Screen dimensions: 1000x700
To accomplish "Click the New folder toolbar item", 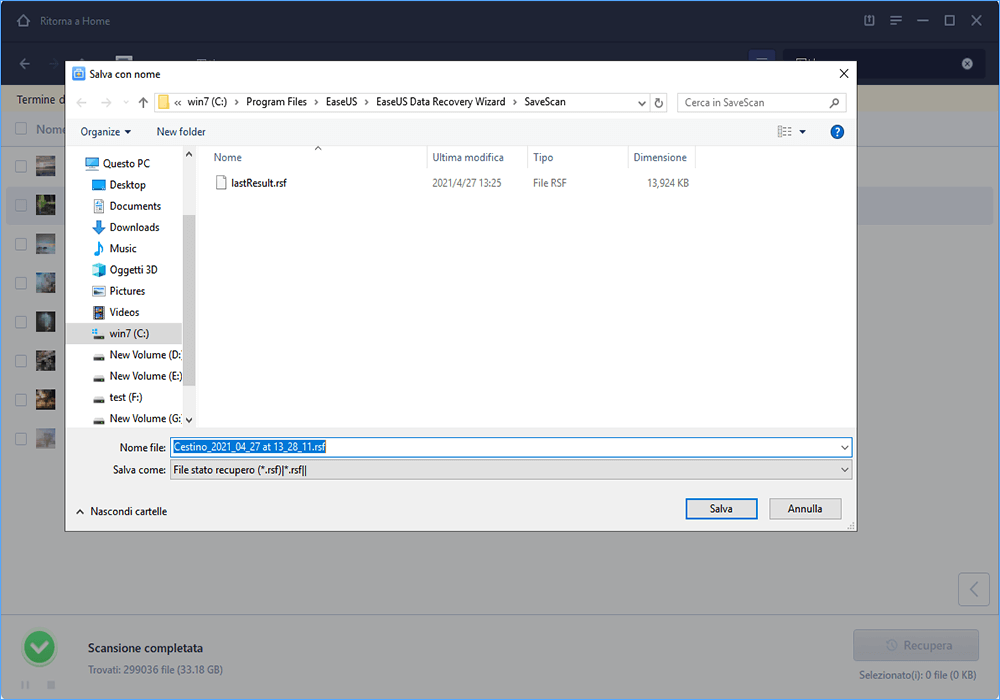I will pyautogui.click(x=181, y=132).
